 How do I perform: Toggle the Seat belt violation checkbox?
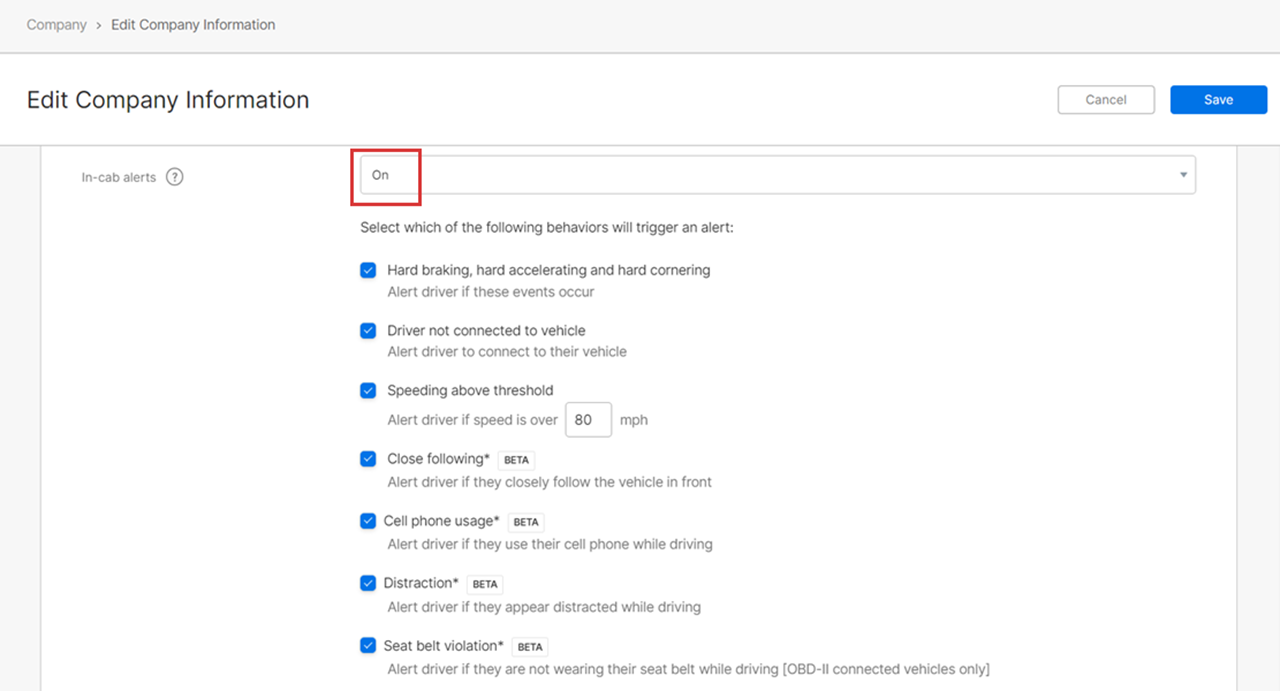point(368,645)
